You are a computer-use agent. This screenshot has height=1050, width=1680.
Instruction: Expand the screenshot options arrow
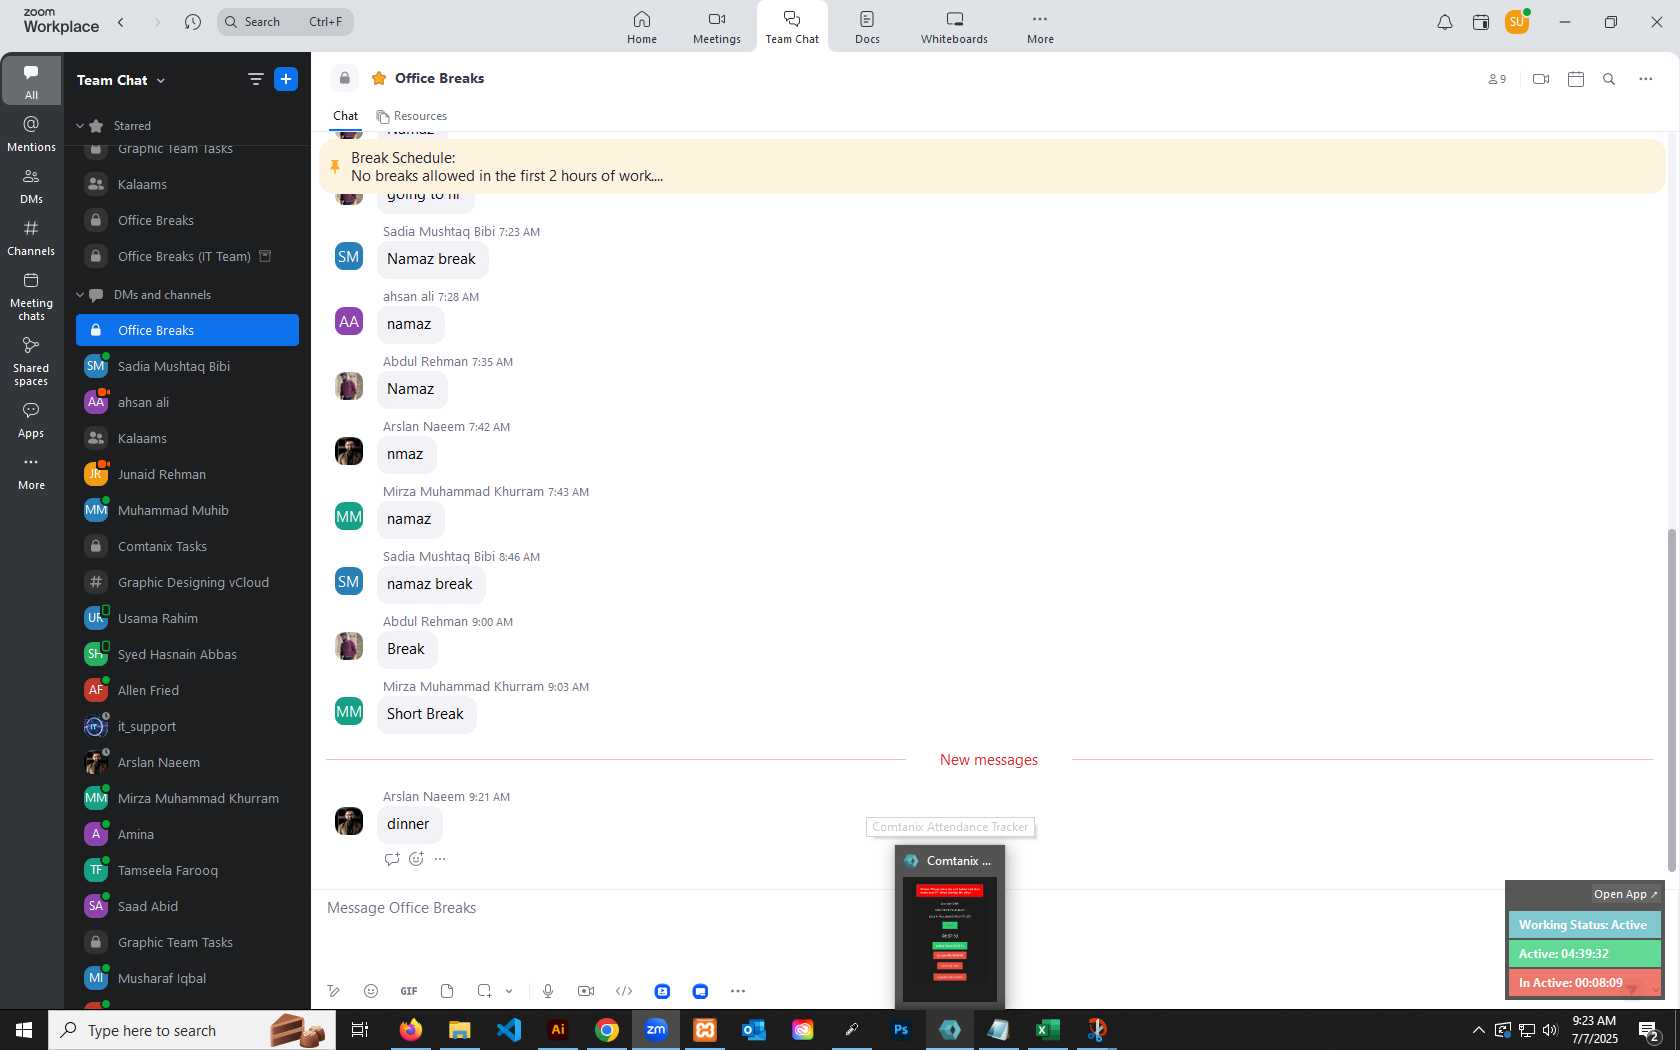click(509, 991)
